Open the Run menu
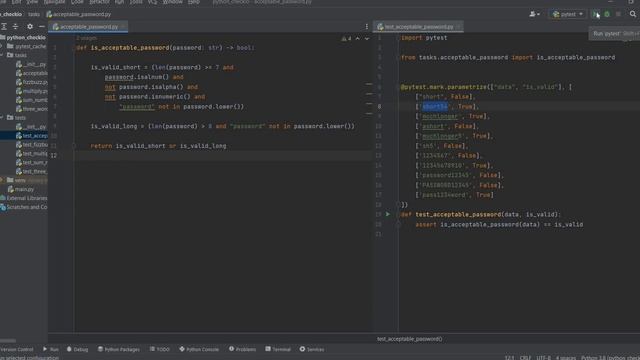The image size is (640, 360). [x=119, y=2]
